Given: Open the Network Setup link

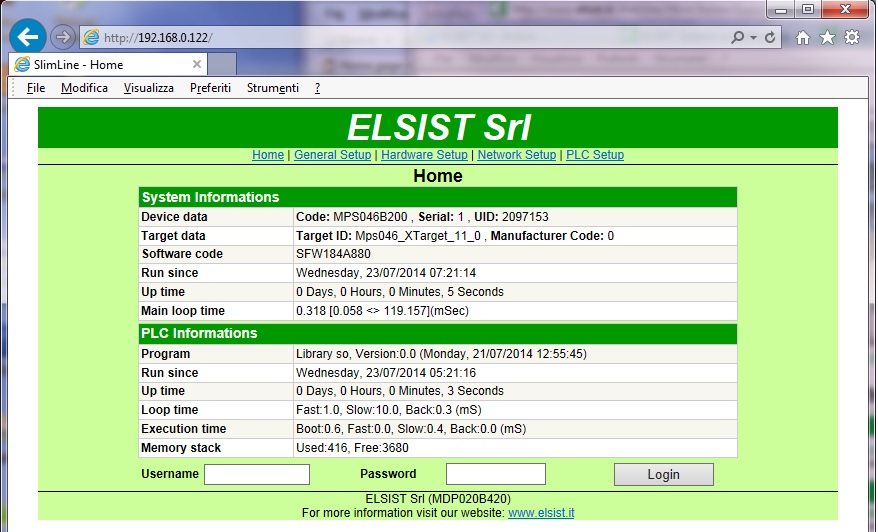Looking at the screenshot, I should point(517,155).
